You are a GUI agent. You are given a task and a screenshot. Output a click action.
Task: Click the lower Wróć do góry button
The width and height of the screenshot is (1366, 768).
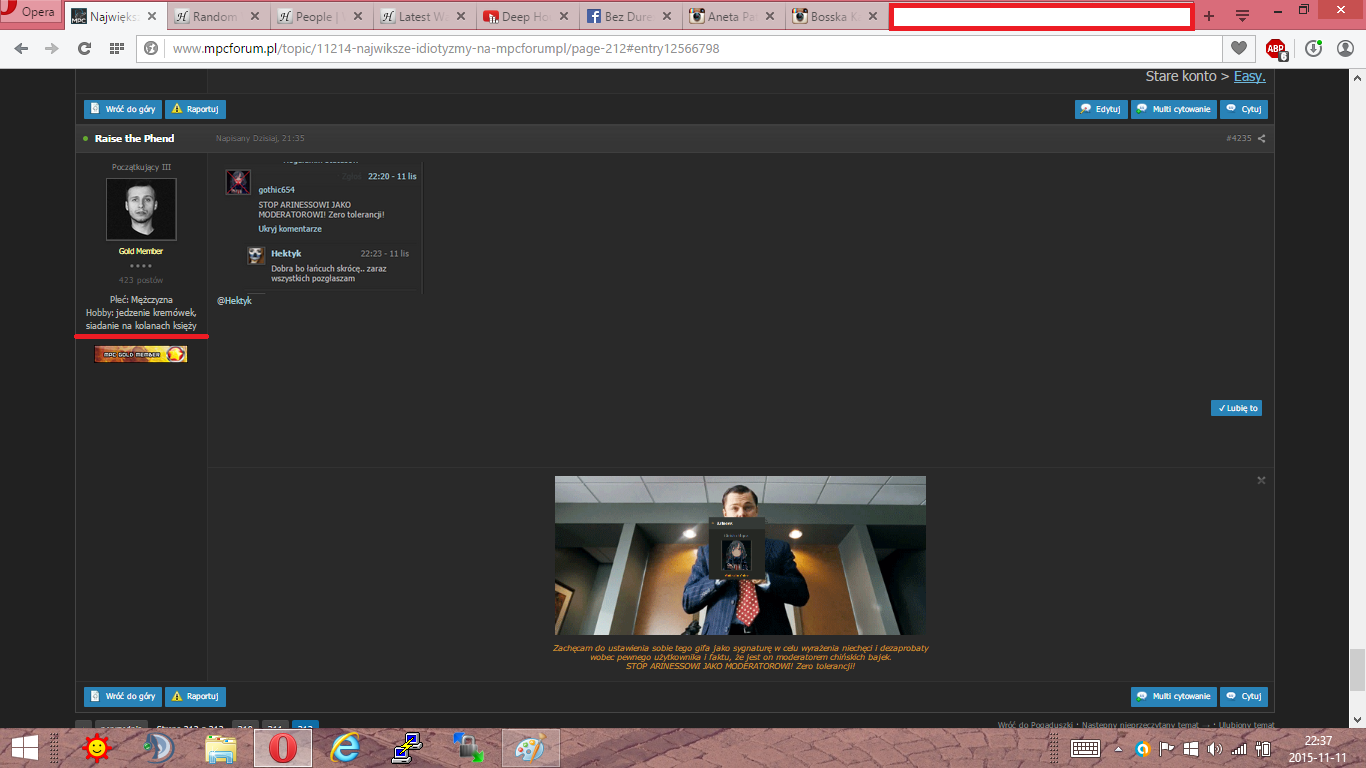click(123, 696)
